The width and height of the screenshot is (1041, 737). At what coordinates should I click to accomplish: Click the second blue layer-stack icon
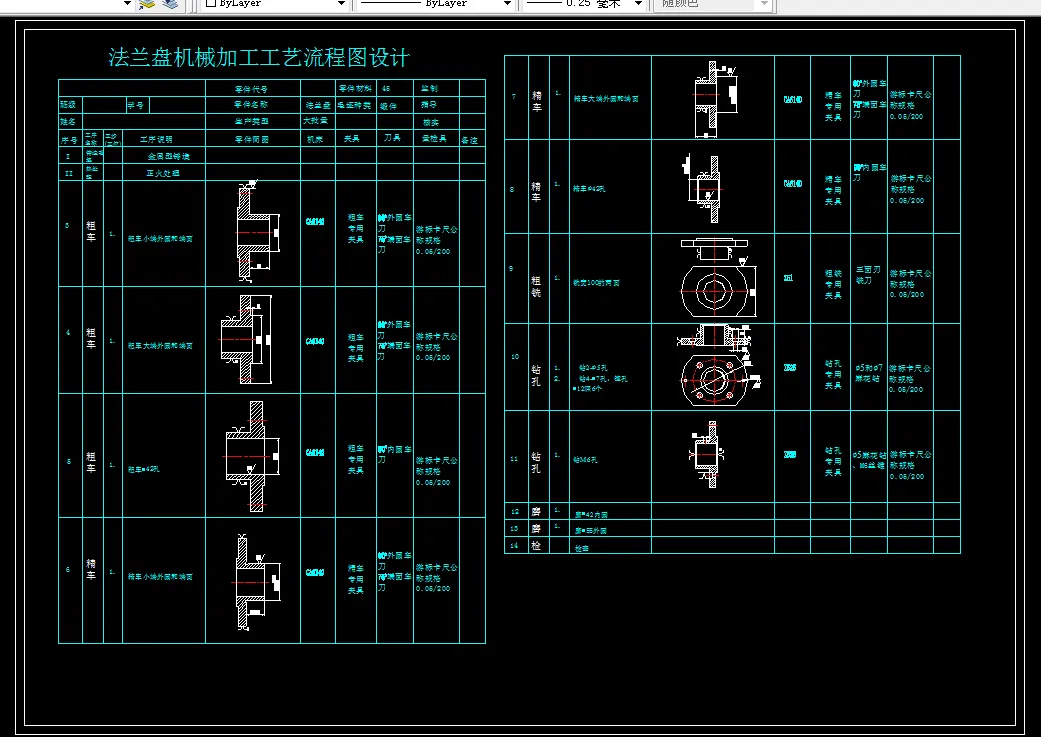170,5
